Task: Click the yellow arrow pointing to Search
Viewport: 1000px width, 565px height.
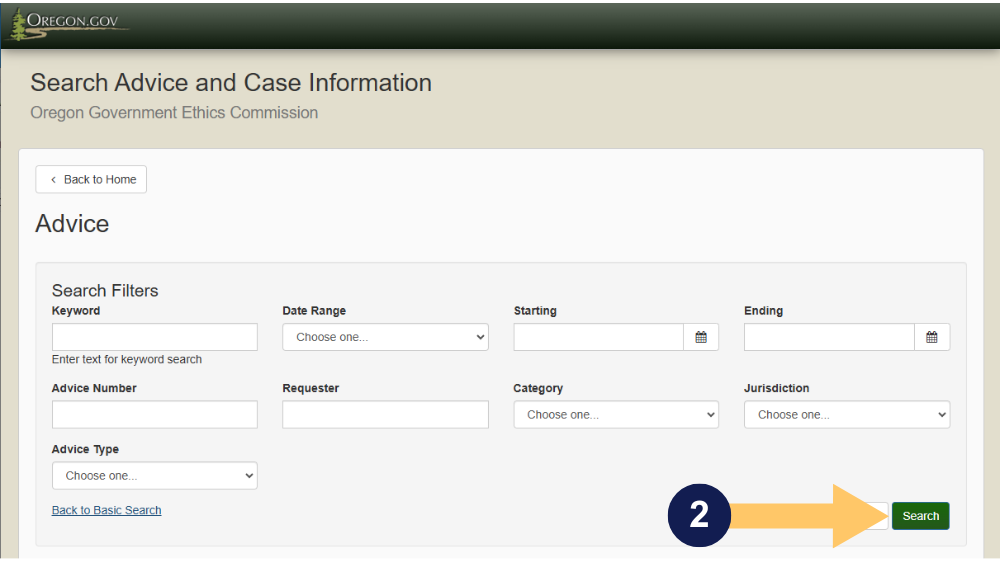Action: click(x=810, y=516)
